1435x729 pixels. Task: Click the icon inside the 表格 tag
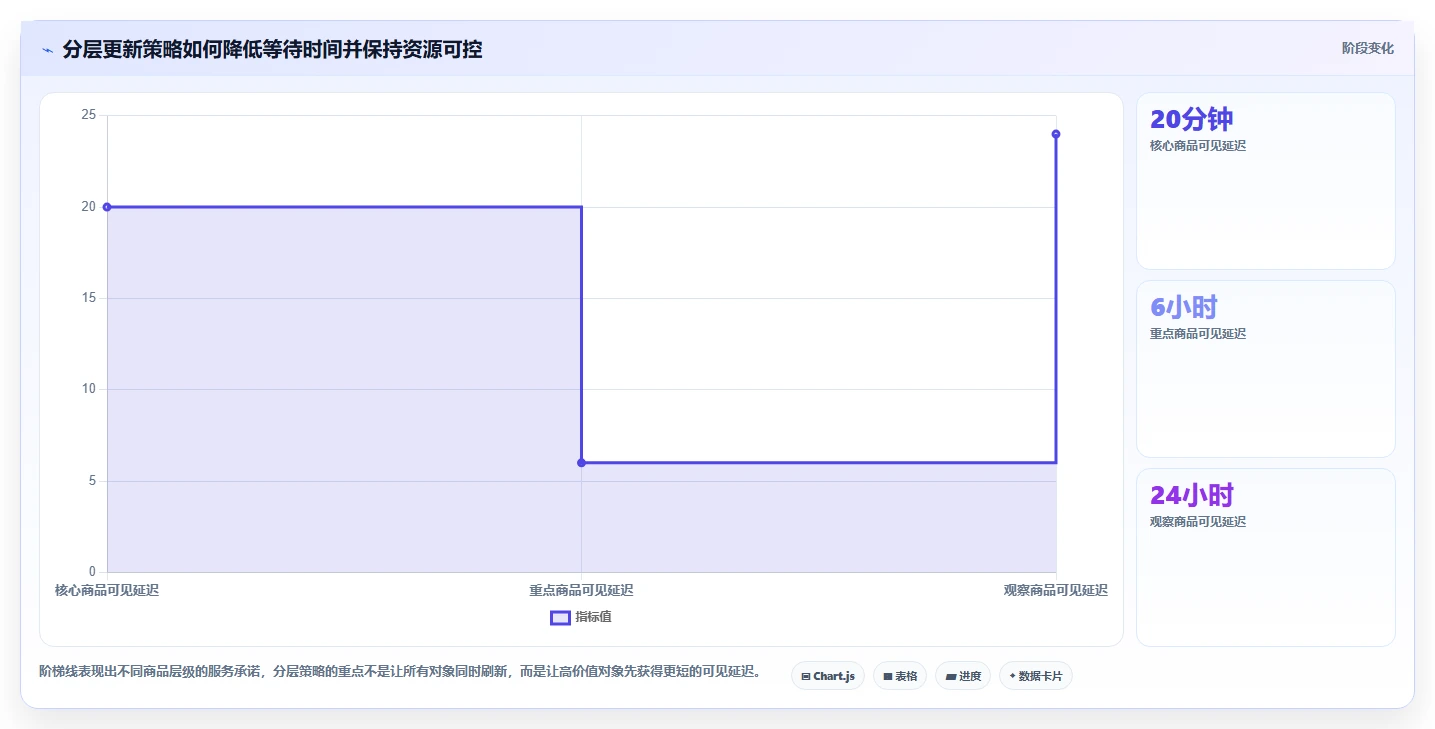click(x=887, y=677)
